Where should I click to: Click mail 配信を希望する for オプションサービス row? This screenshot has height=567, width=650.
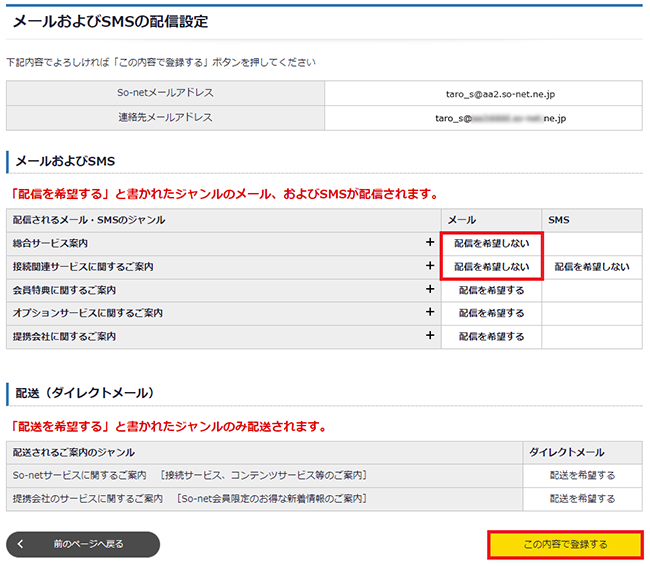pyautogui.click(x=491, y=313)
